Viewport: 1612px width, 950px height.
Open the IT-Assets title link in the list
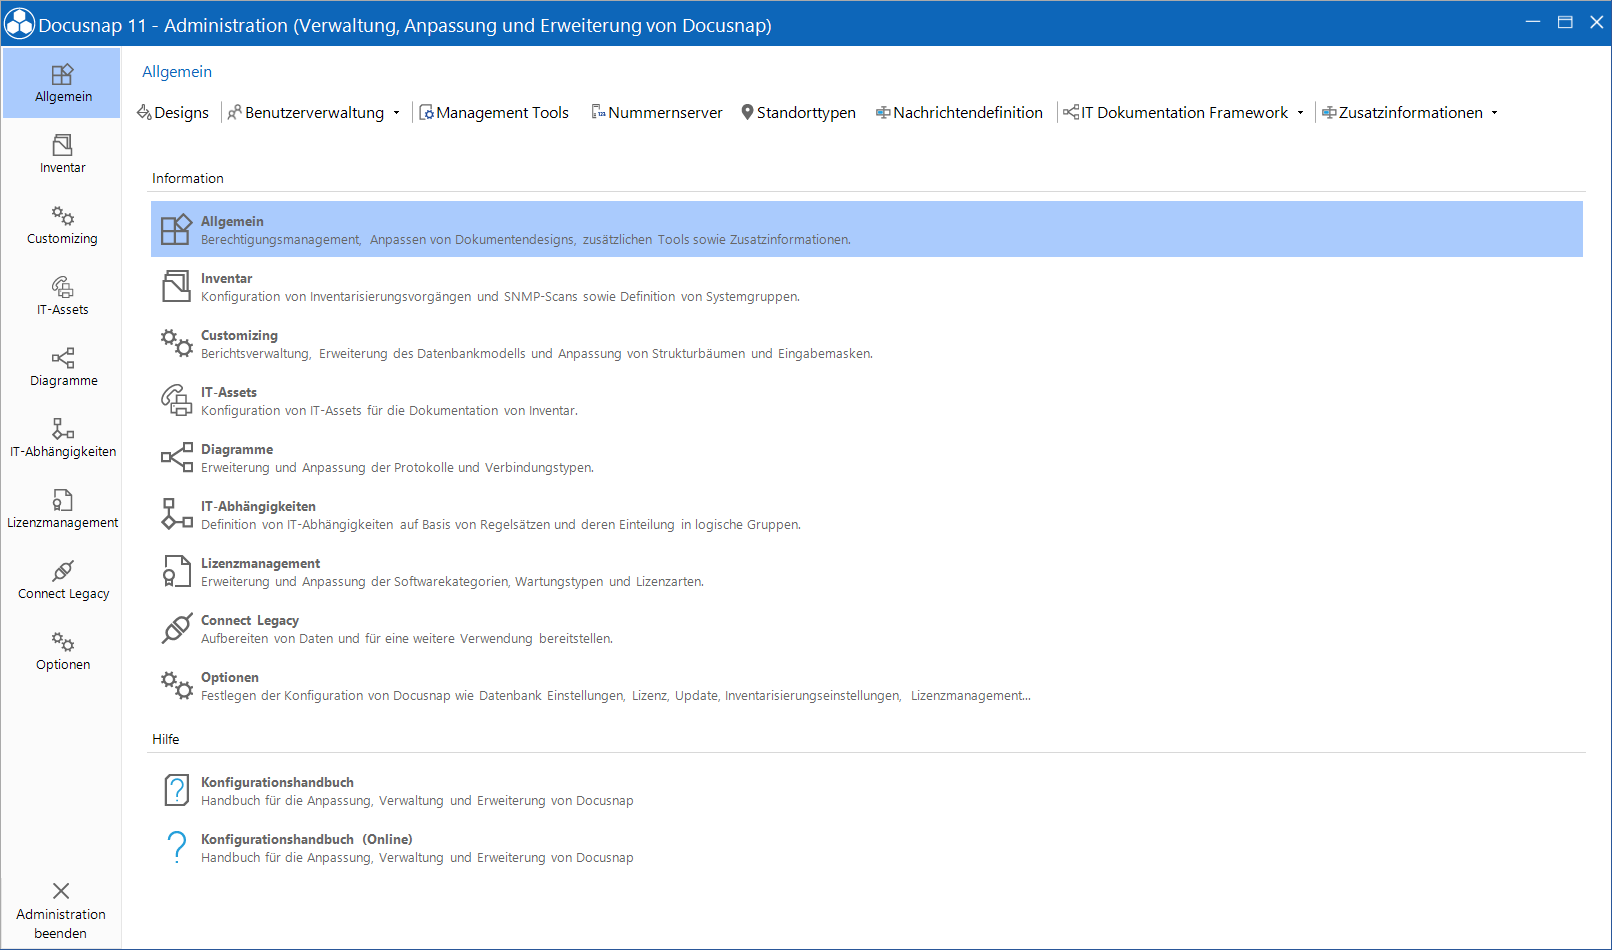[x=229, y=392]
